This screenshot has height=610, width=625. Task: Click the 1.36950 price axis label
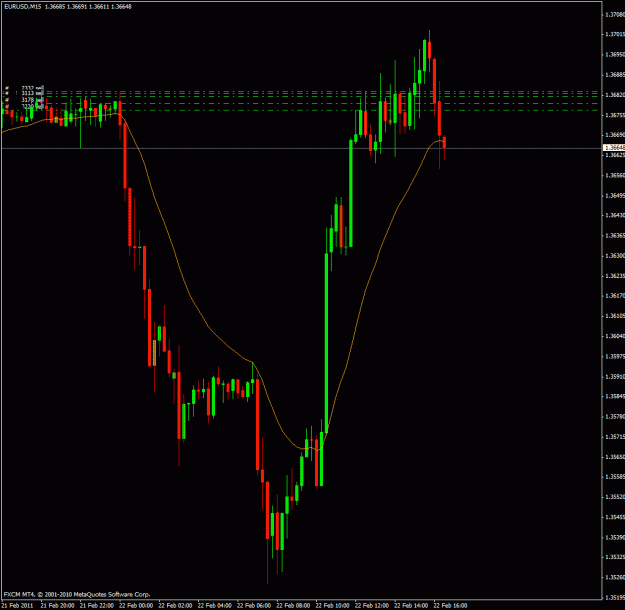point(615,54)
